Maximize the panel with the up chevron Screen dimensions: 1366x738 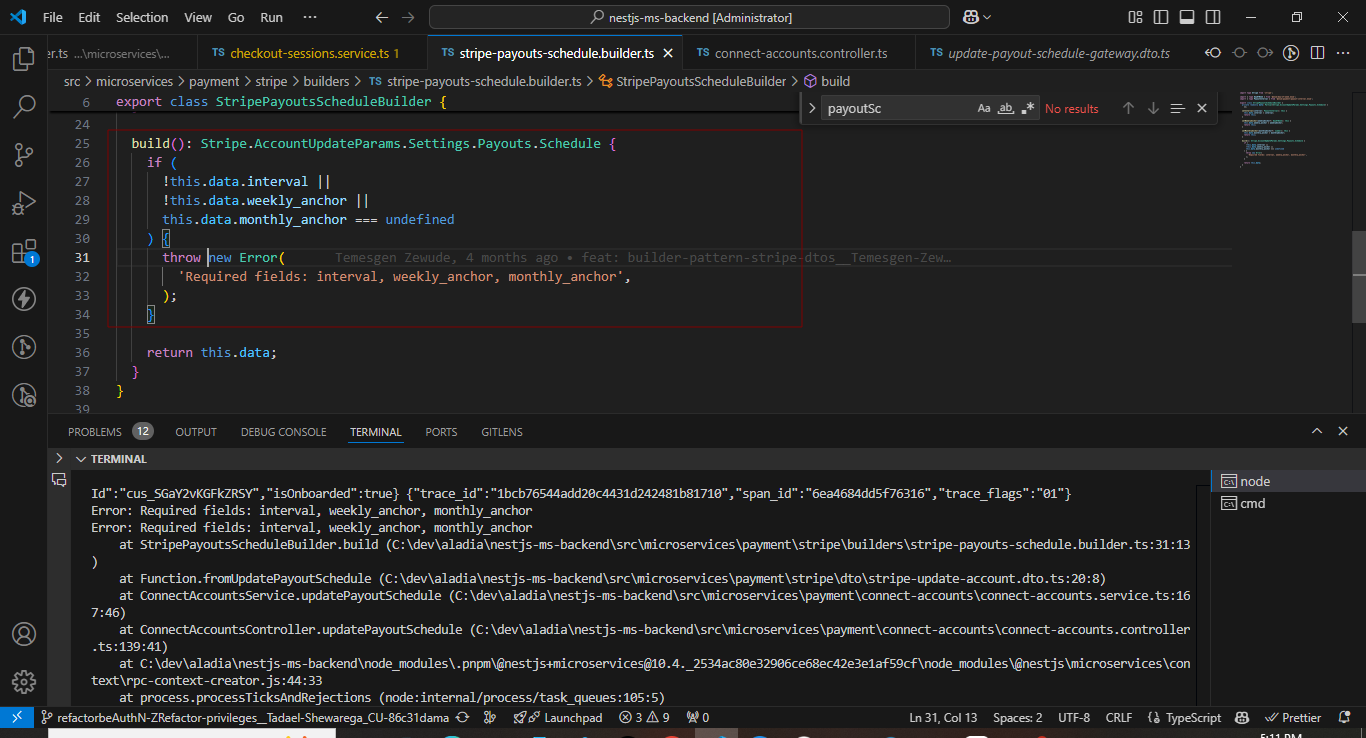point(1317,431)
